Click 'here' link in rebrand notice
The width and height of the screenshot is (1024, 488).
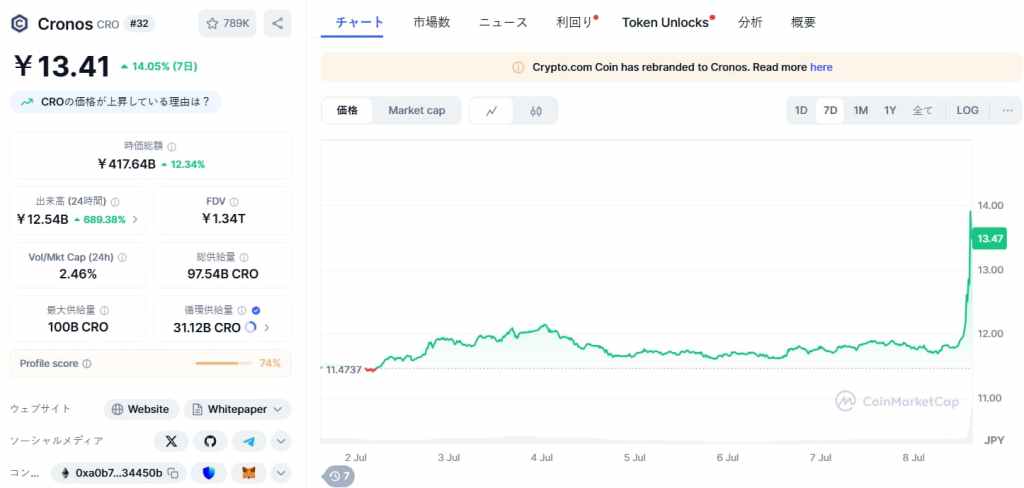tap(821, 67)
